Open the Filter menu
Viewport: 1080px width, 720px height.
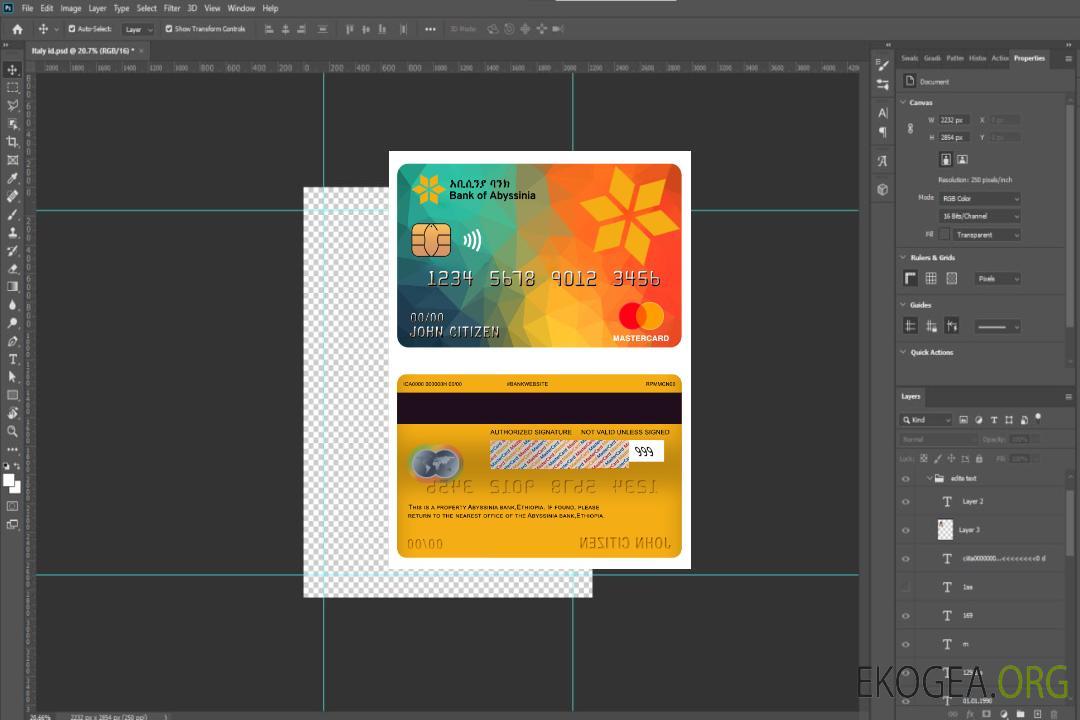(172, 8)
